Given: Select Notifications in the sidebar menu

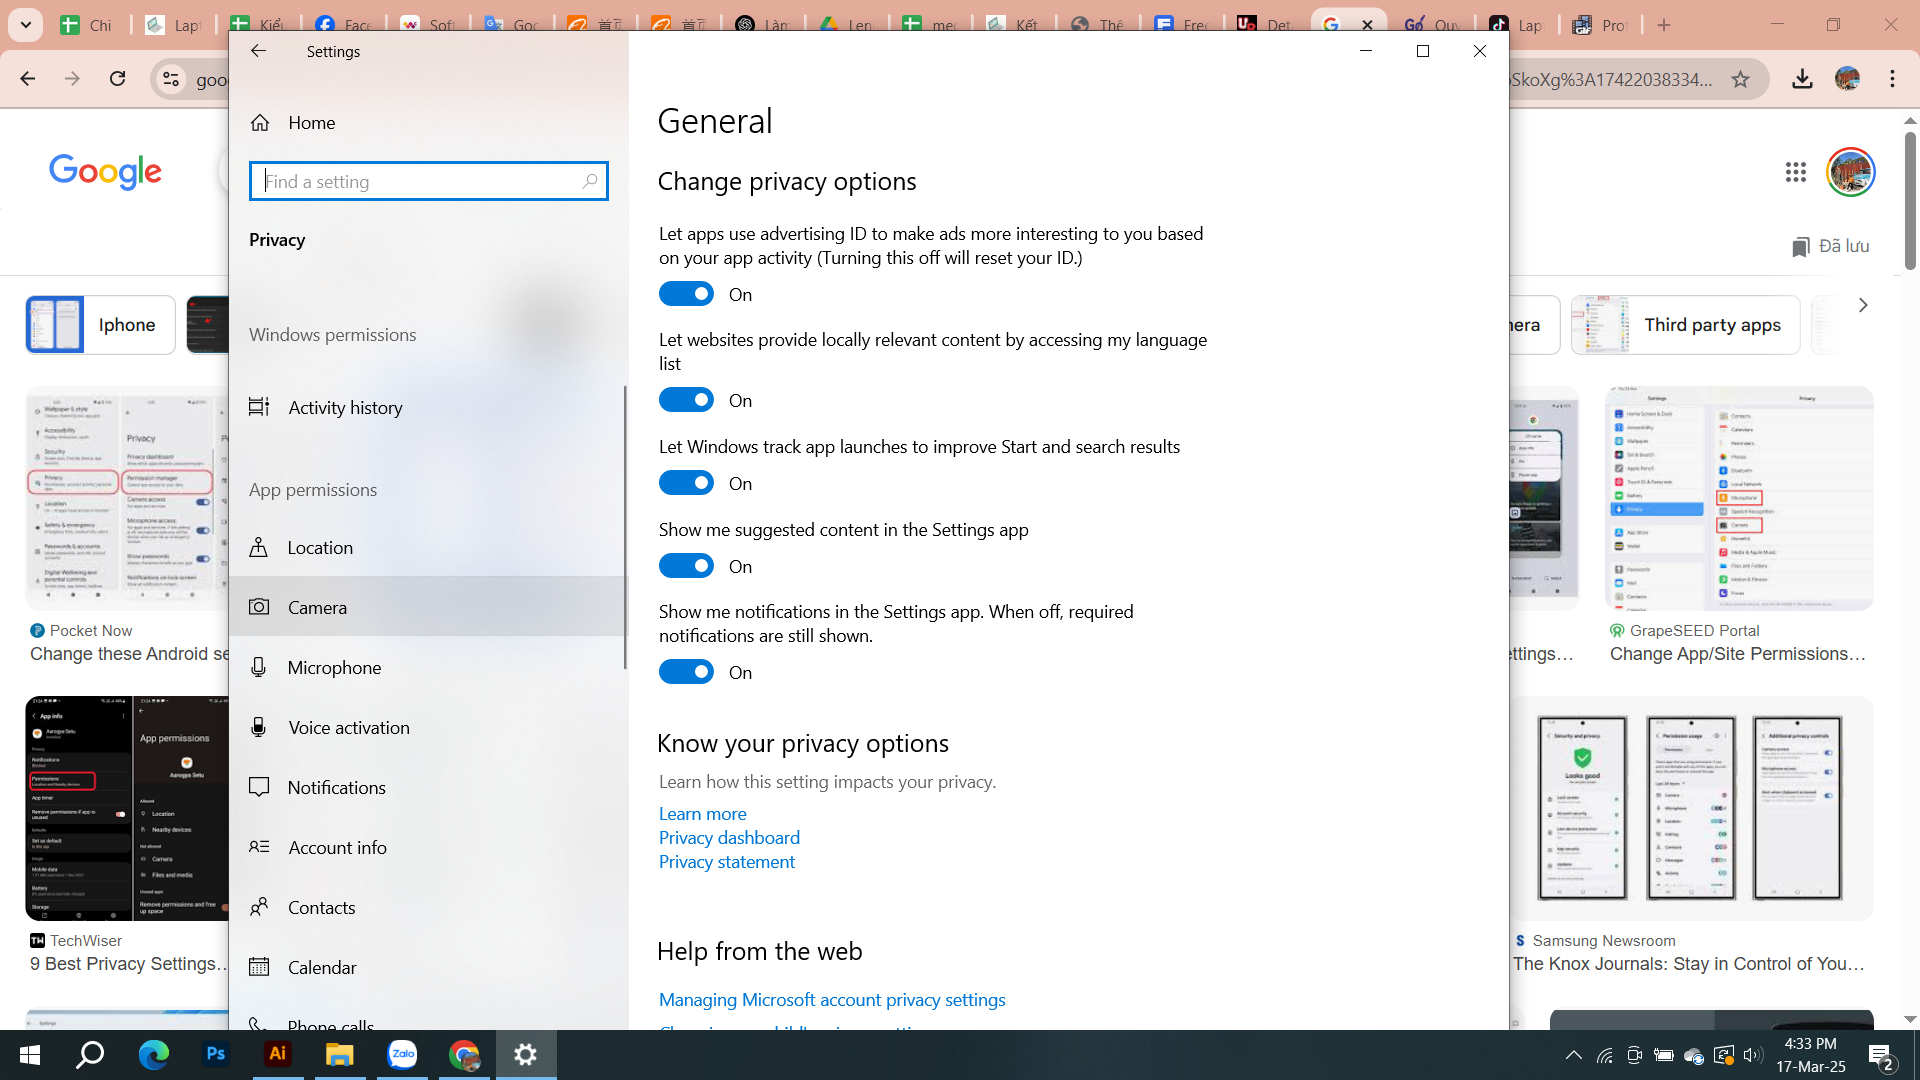Looking at the screenshot, I should click(x=336, y=788).
